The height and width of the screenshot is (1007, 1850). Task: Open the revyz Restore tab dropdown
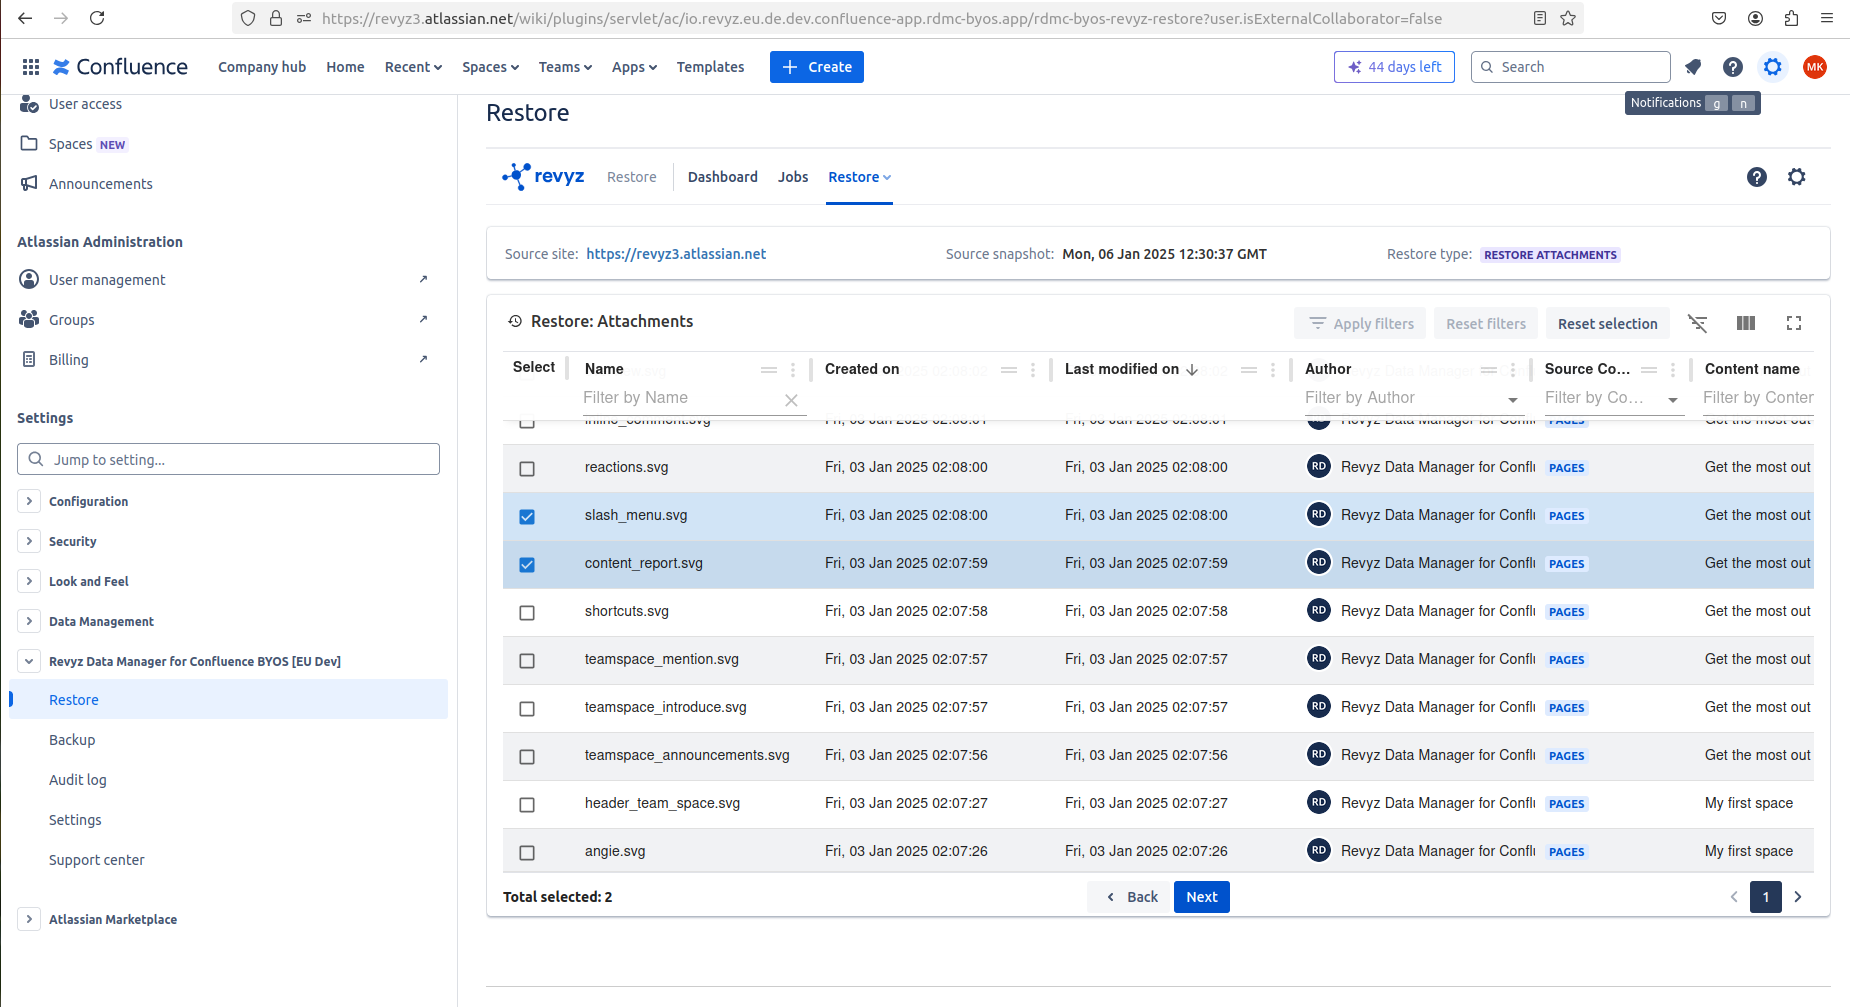859,177
